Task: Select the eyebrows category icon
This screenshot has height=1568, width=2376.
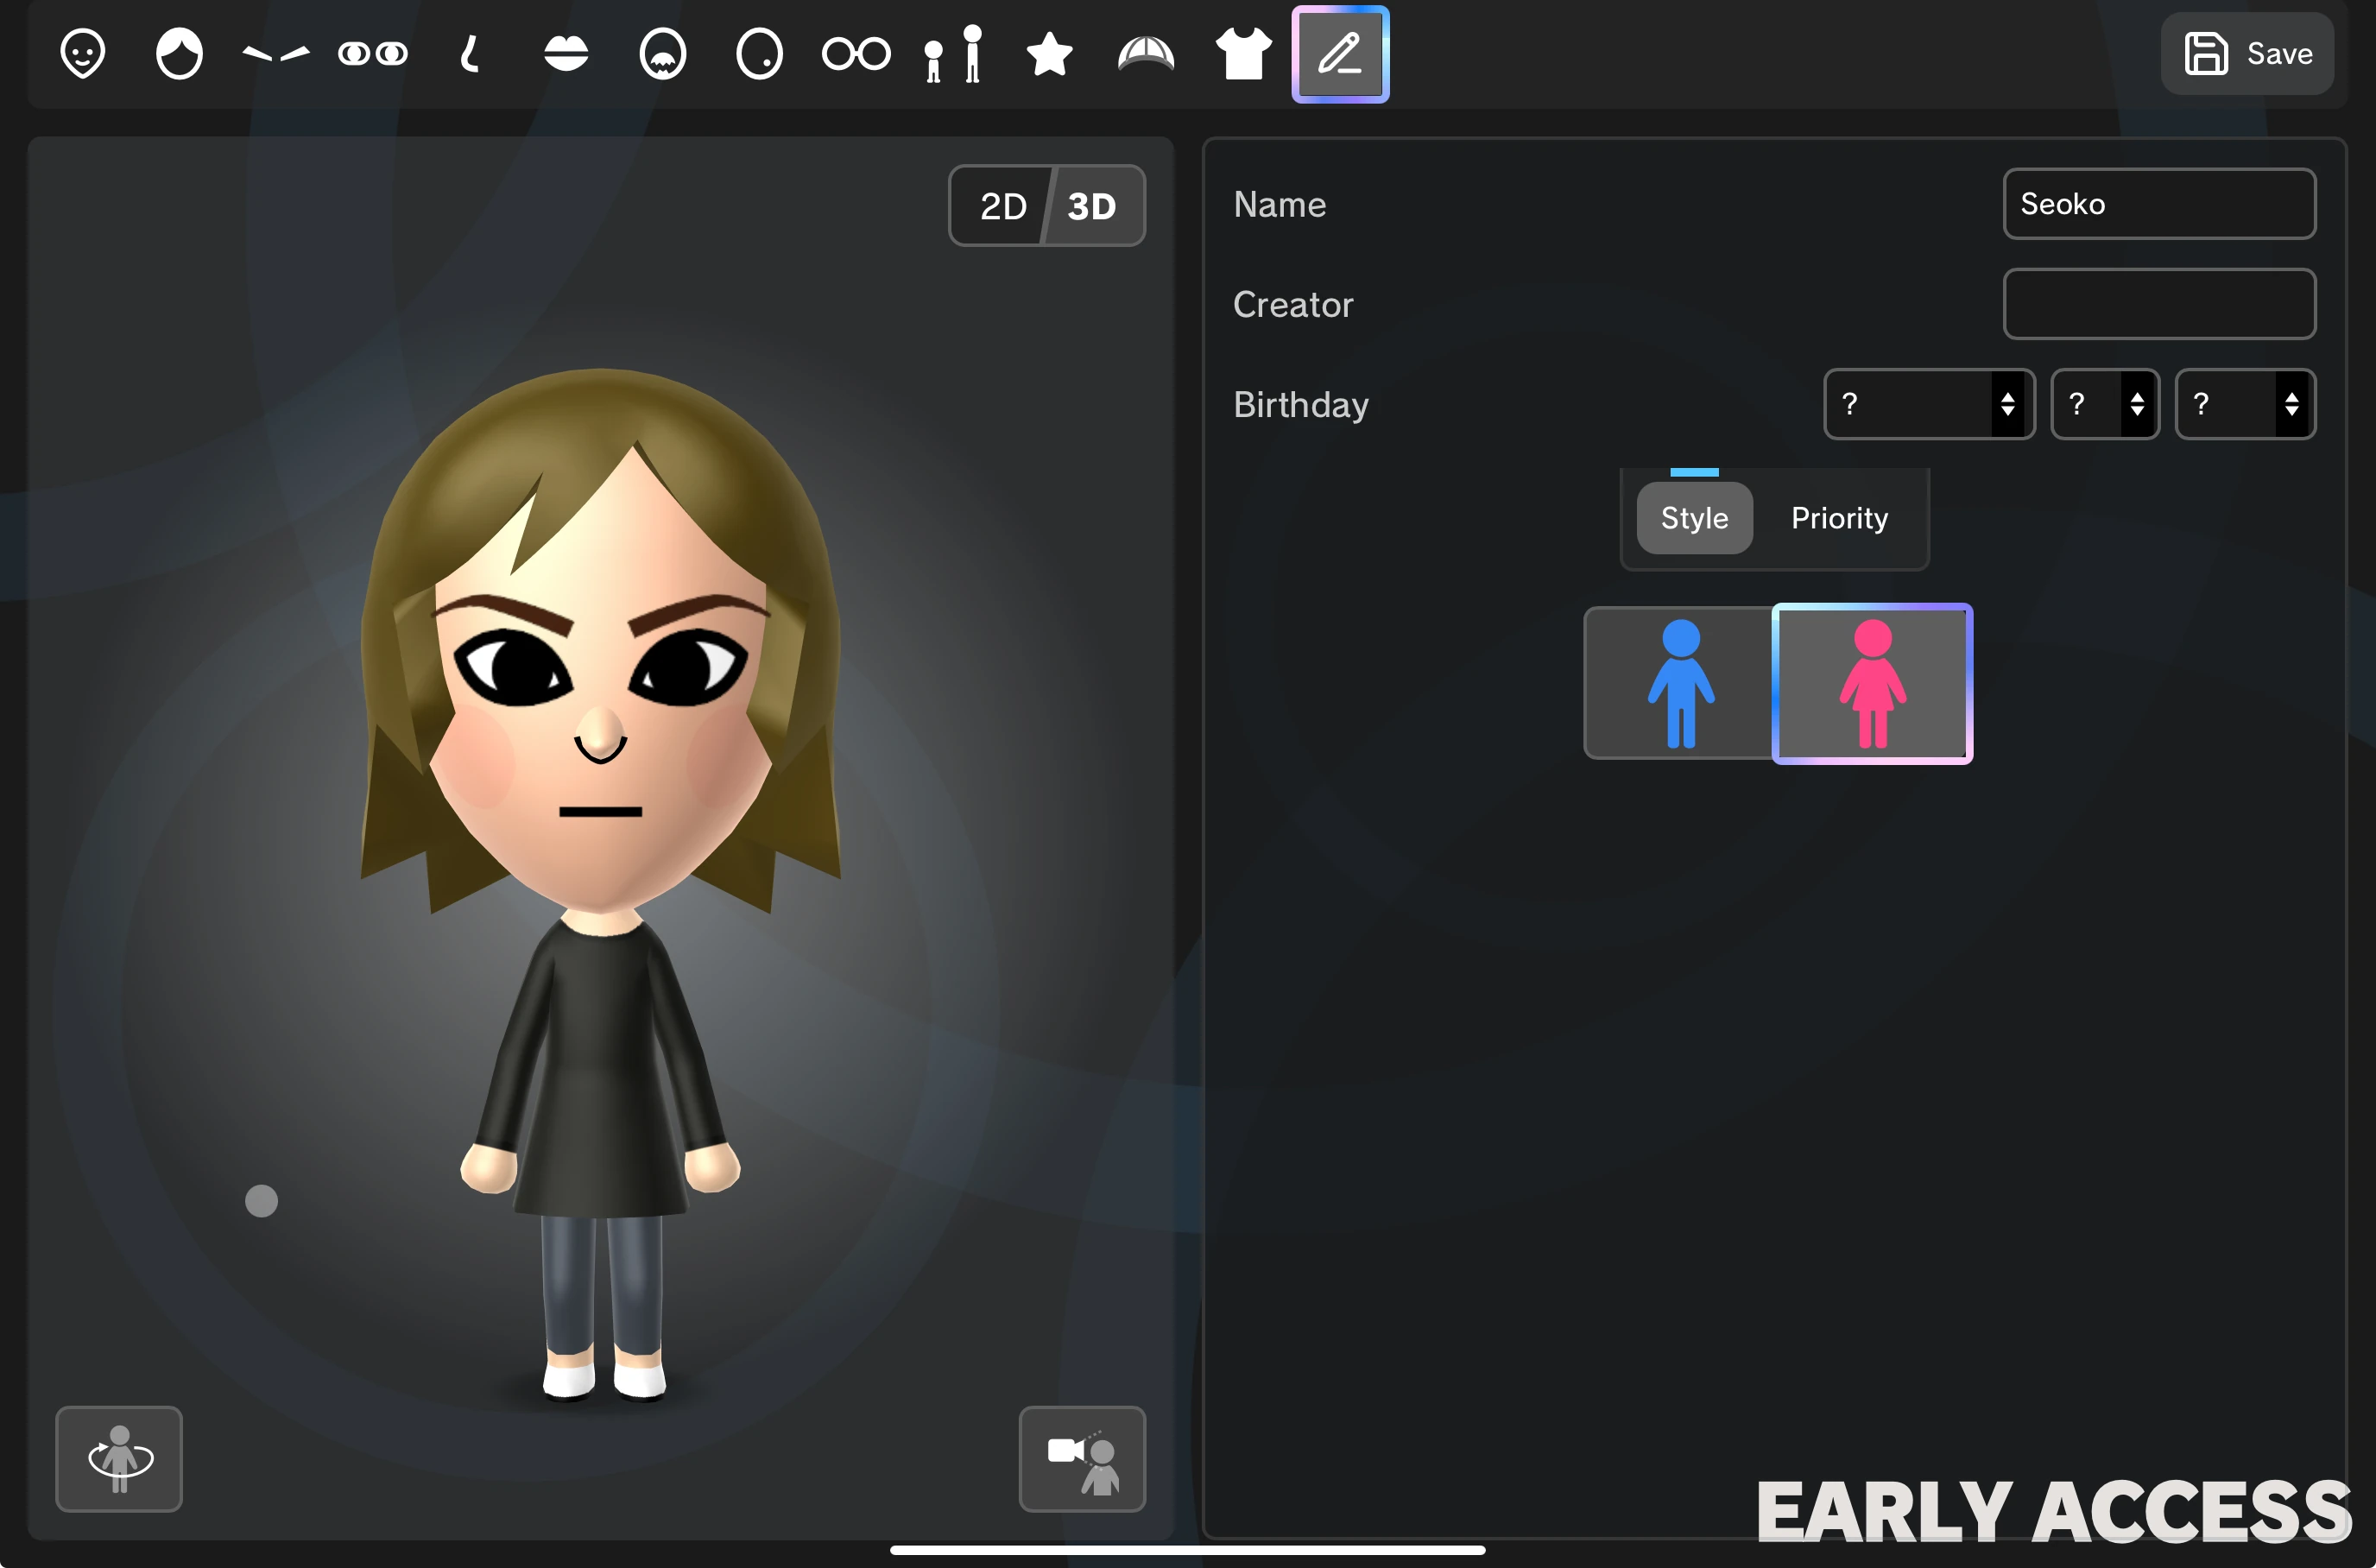Action: coord(275,54)
